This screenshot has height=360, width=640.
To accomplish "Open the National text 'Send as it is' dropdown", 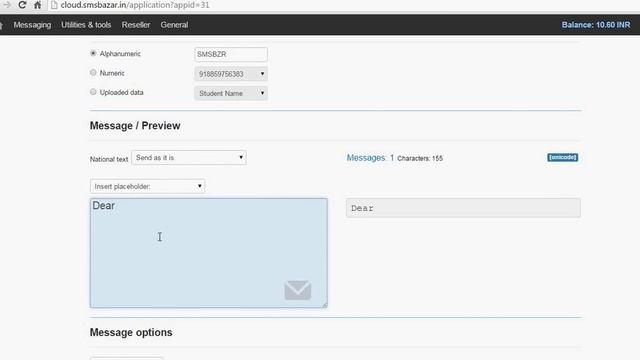I will click(x=189, y=158).
